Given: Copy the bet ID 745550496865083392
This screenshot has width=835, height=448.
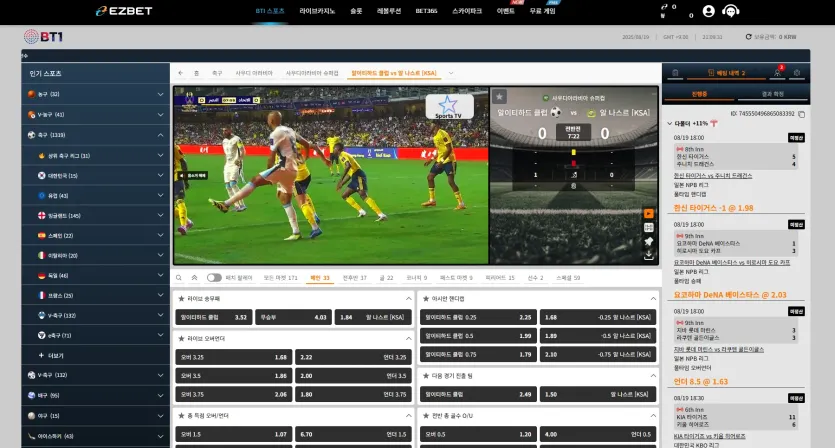Looking at the screenshot, I should pos(801,114).
